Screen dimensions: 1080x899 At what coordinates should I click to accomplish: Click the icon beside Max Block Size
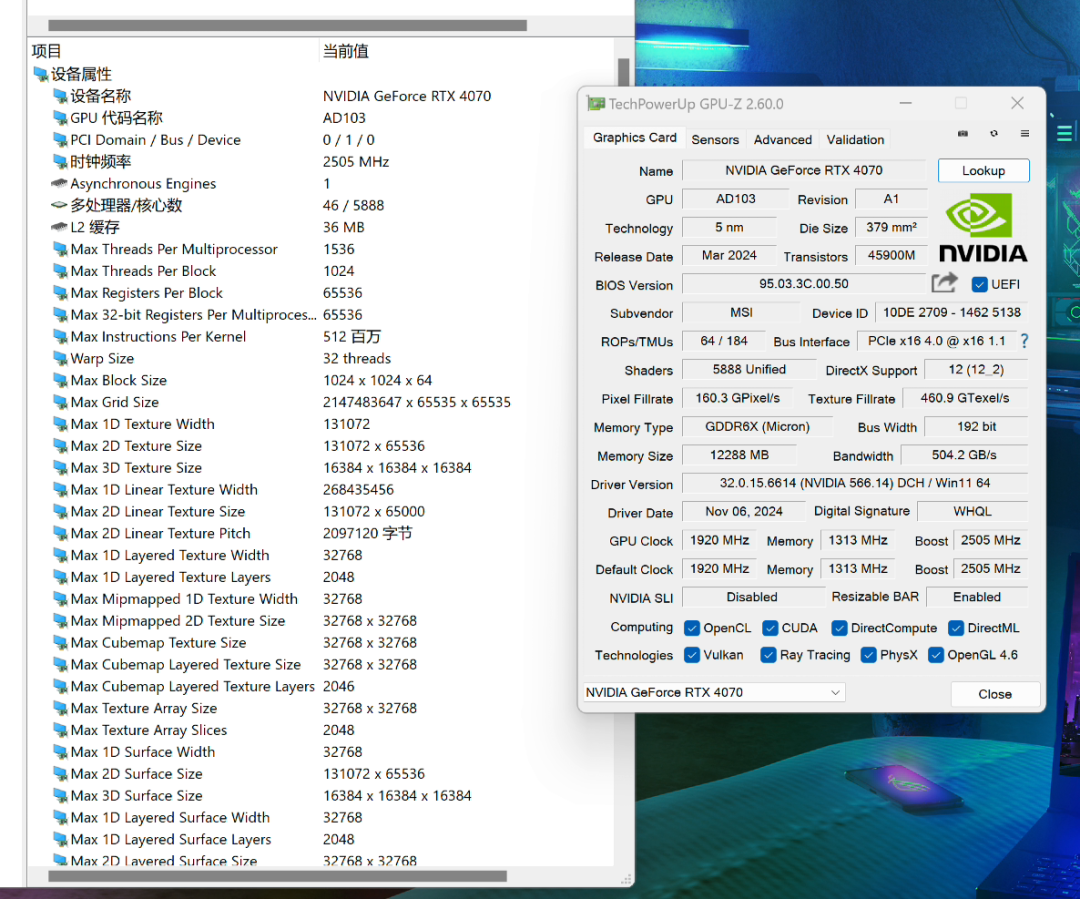(x=61, y=380)
